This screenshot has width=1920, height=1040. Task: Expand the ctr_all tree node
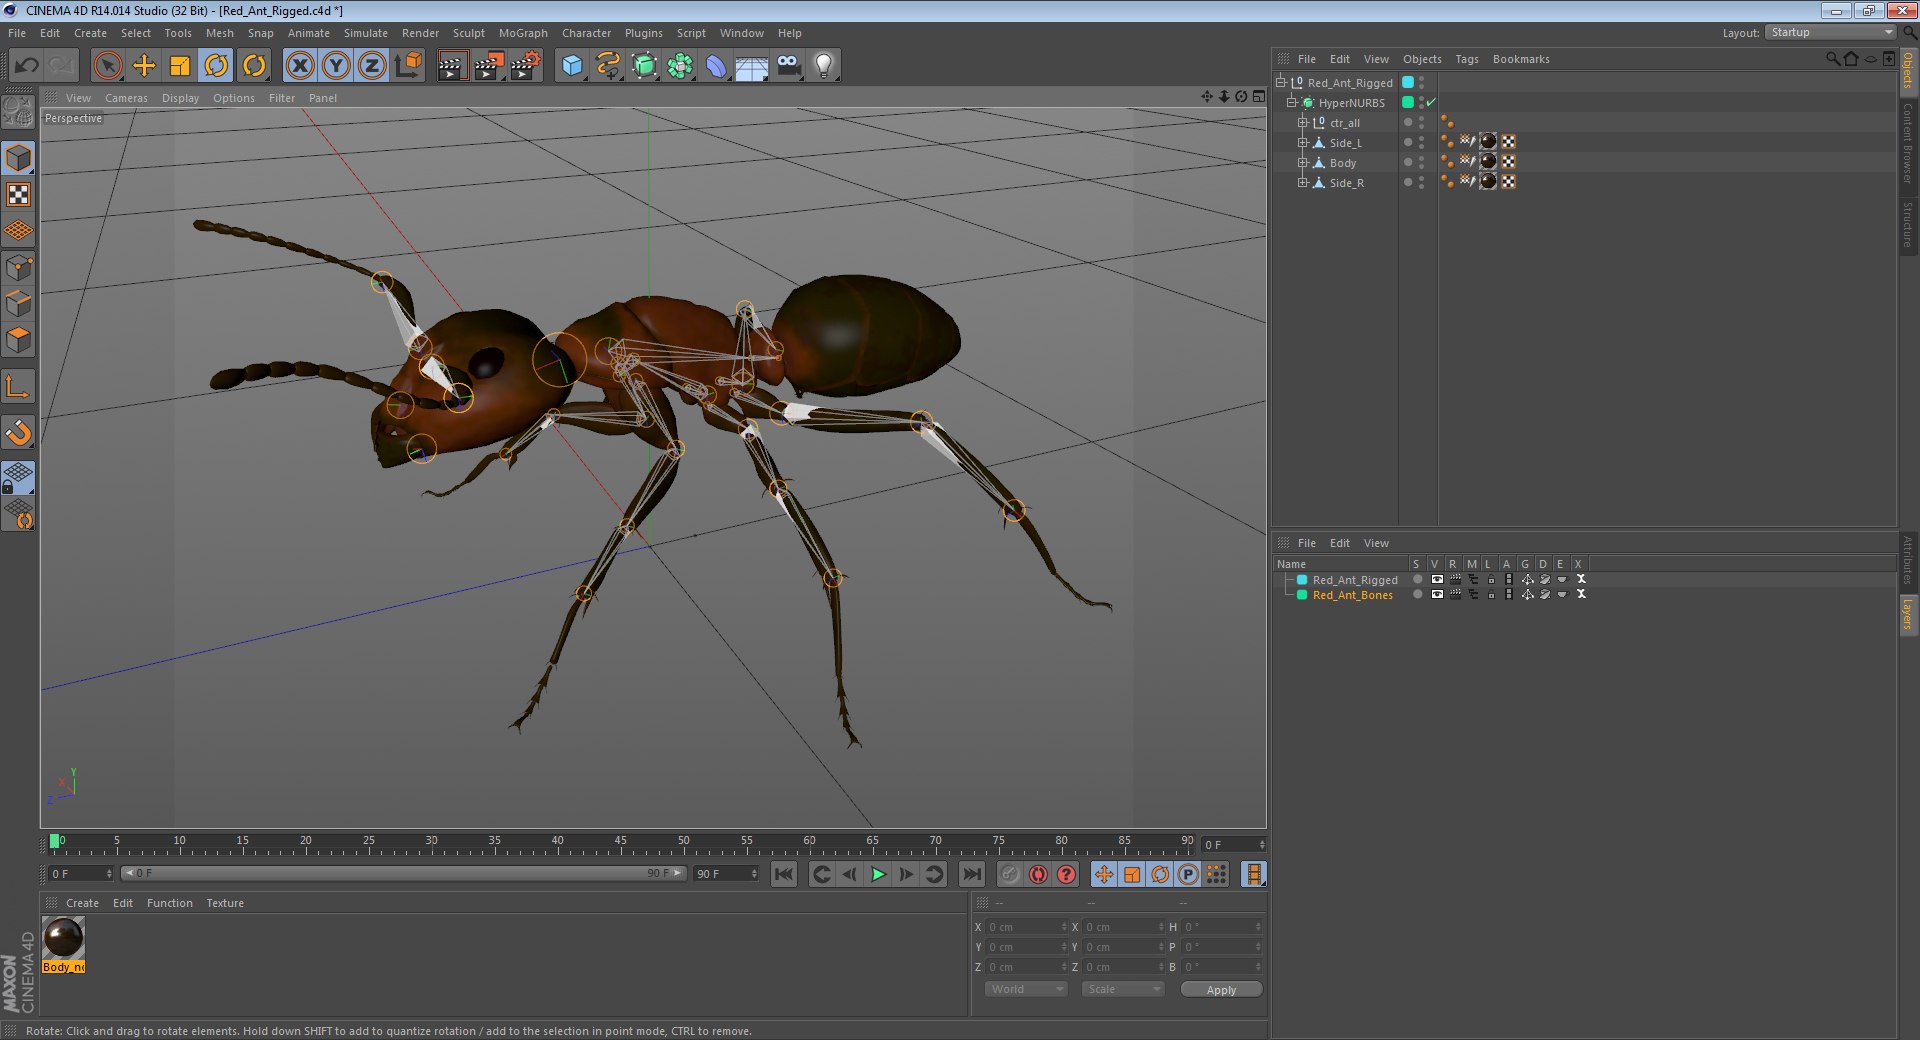pos(1303,123)
